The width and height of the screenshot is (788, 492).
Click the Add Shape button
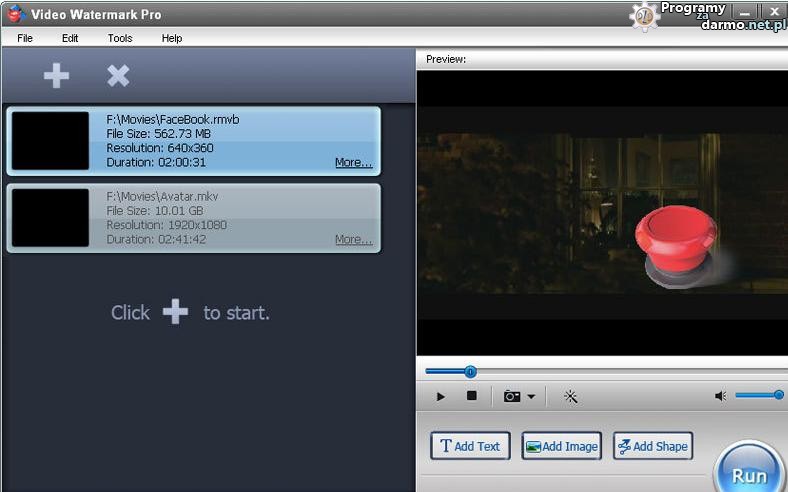click(x=652, y=446)
